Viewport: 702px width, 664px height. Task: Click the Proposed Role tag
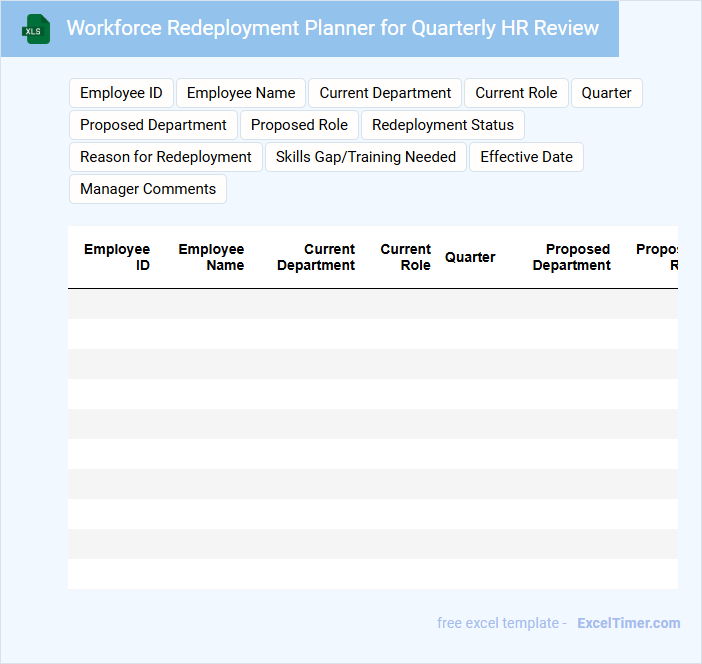click(299, 125)
